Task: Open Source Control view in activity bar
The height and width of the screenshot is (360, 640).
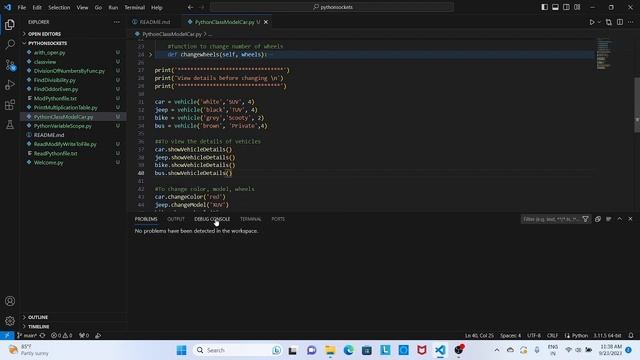Action: 10,64
